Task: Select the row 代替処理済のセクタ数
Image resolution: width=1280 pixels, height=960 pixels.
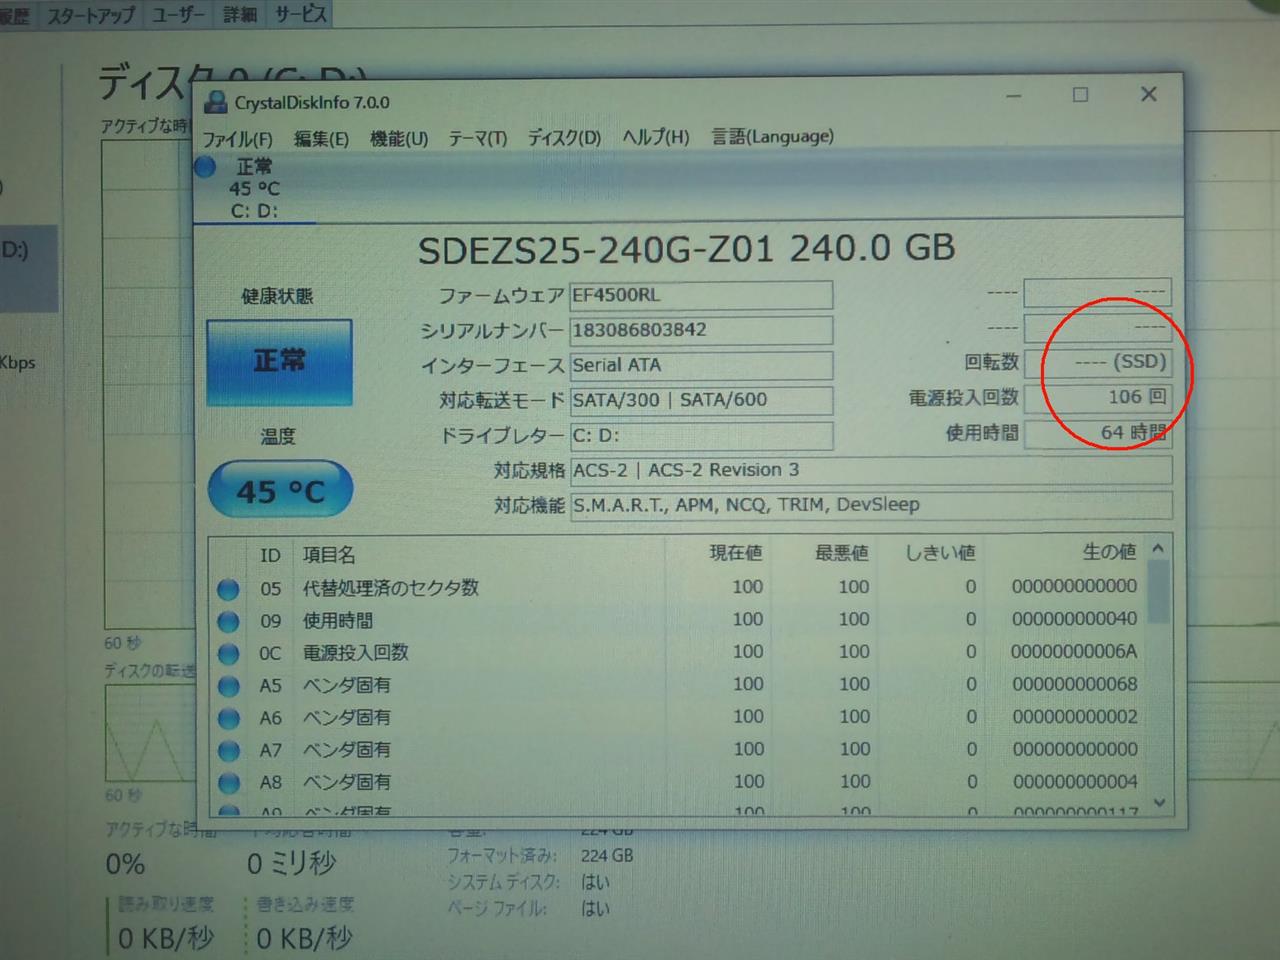Action: [679, 588]
